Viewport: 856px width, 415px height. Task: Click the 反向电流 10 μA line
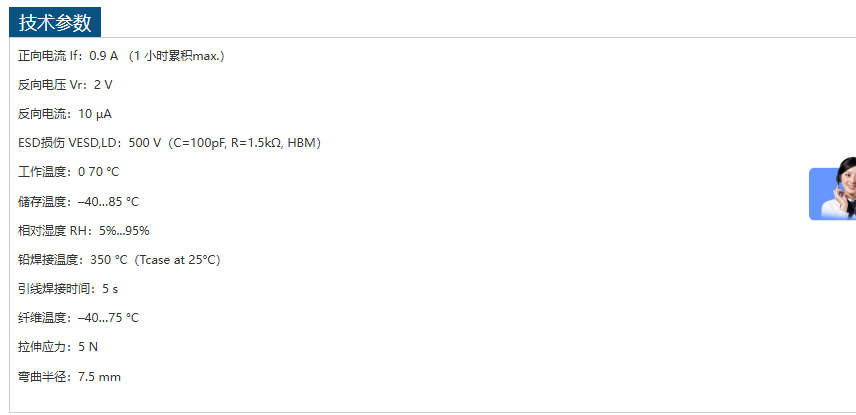pyautogui.click(x=65, y=114)
